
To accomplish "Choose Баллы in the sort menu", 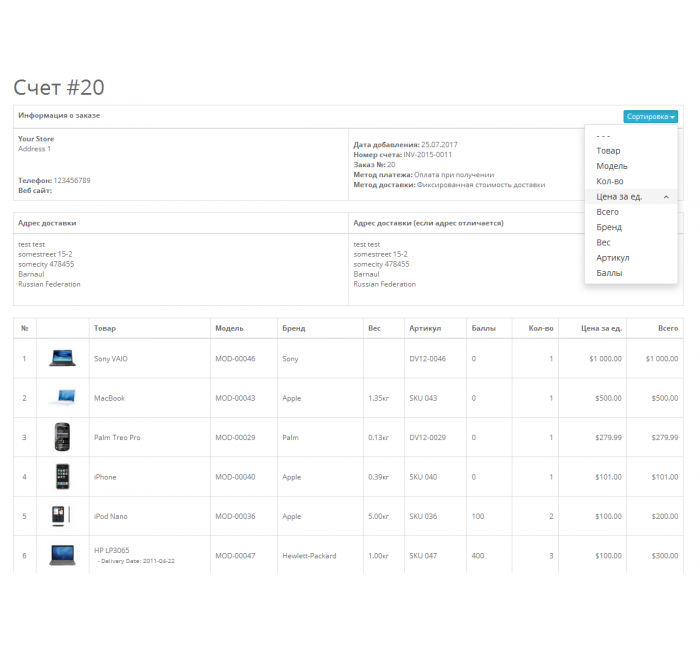I will point(631,273).
